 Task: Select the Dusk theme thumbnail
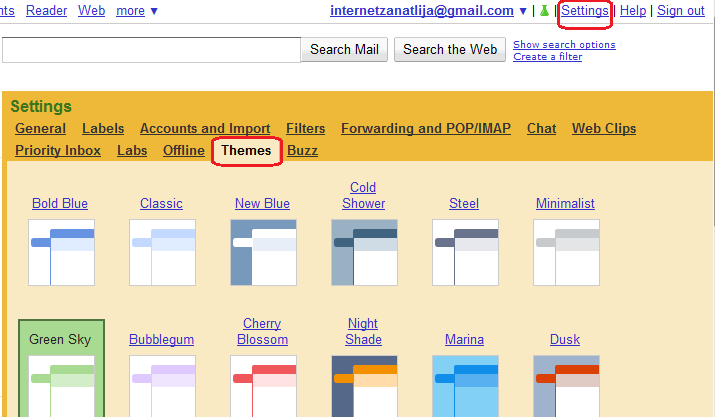tap(566, 386)
